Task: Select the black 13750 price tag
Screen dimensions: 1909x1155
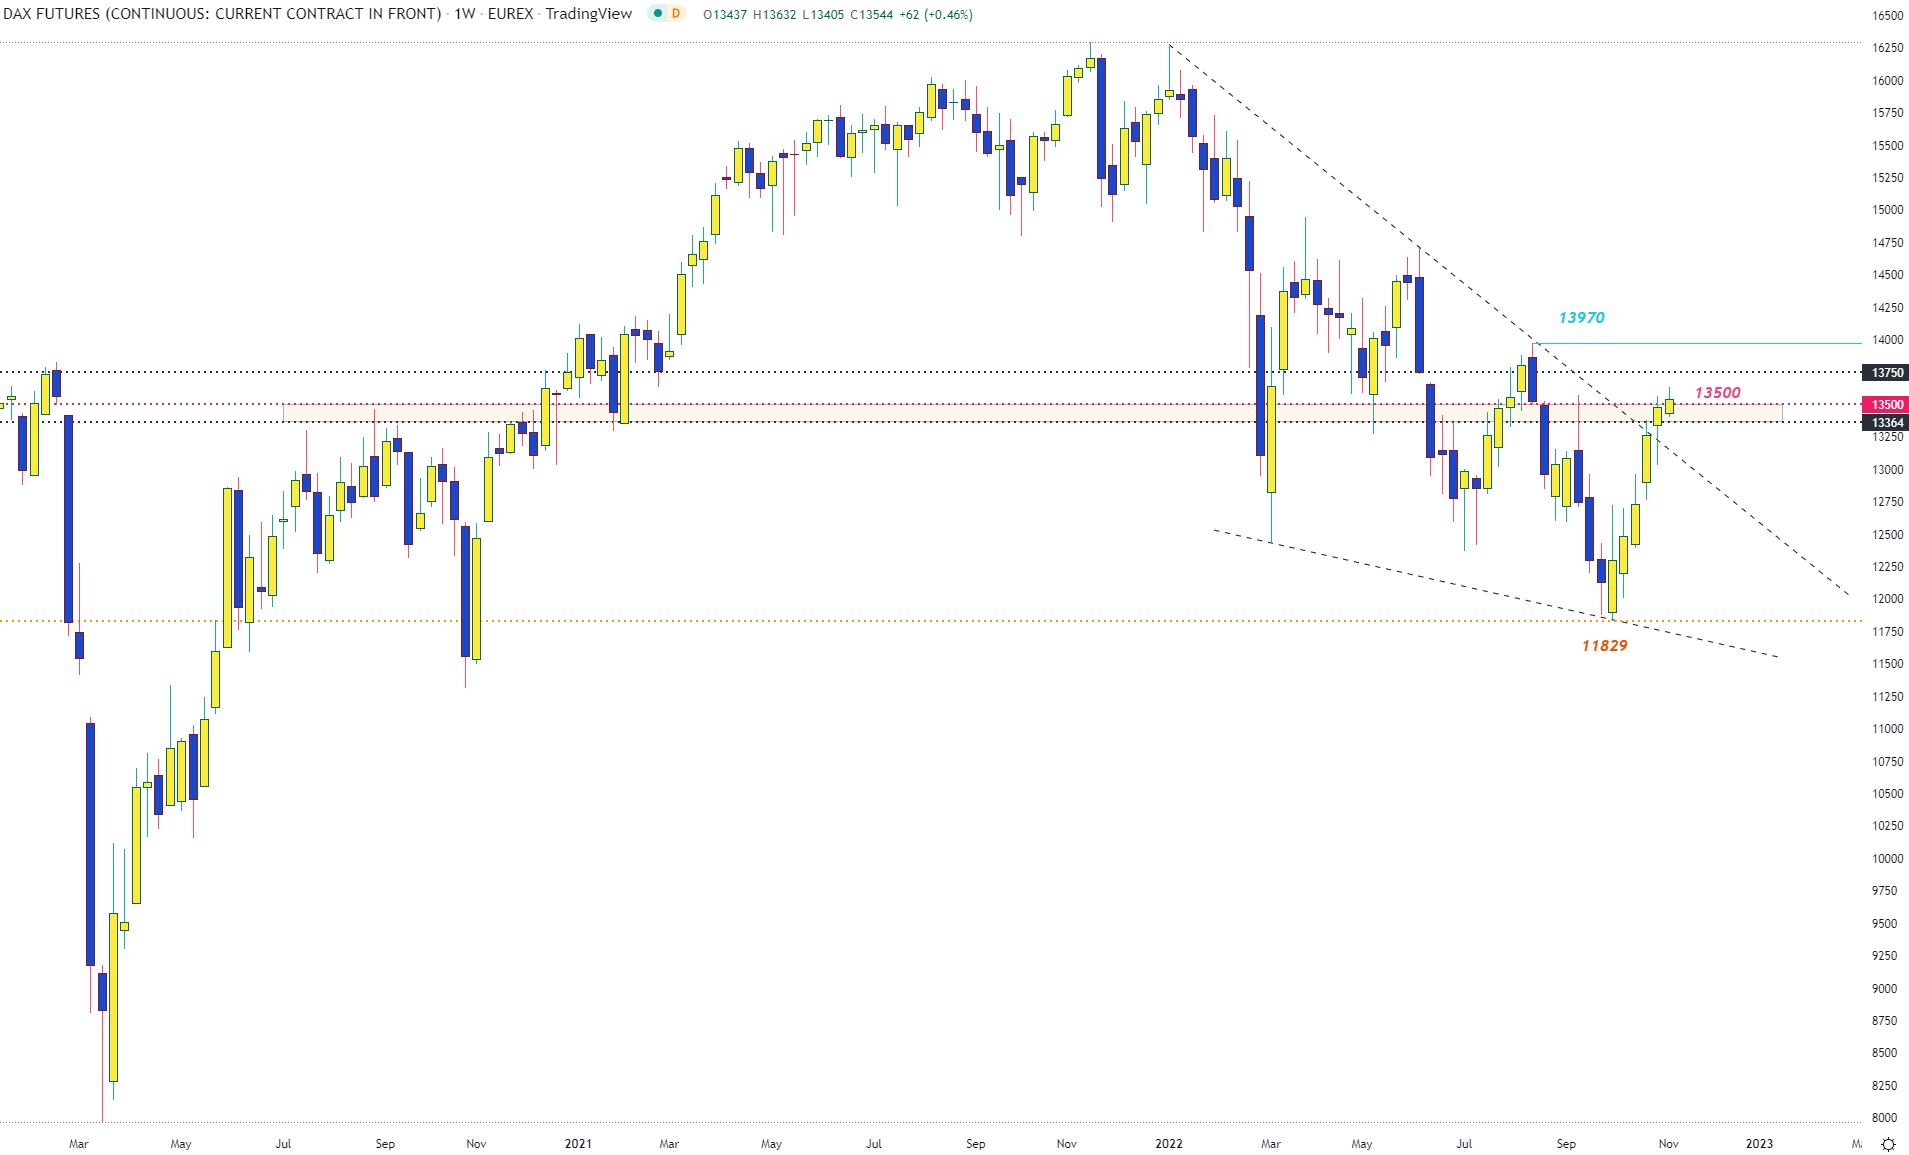Action: pos(1887,373)
